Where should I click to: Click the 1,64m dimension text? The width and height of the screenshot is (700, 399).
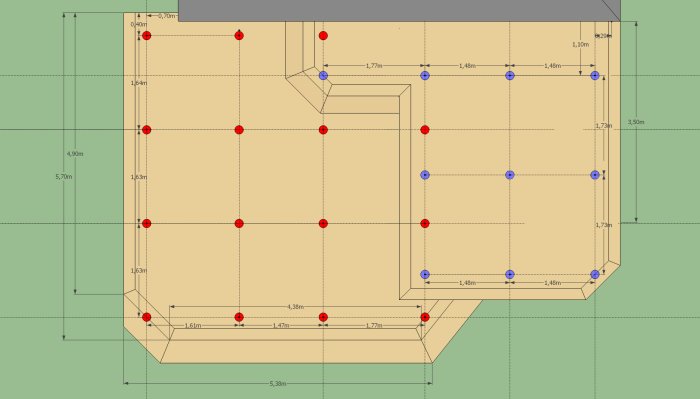[x=139, y=83]
